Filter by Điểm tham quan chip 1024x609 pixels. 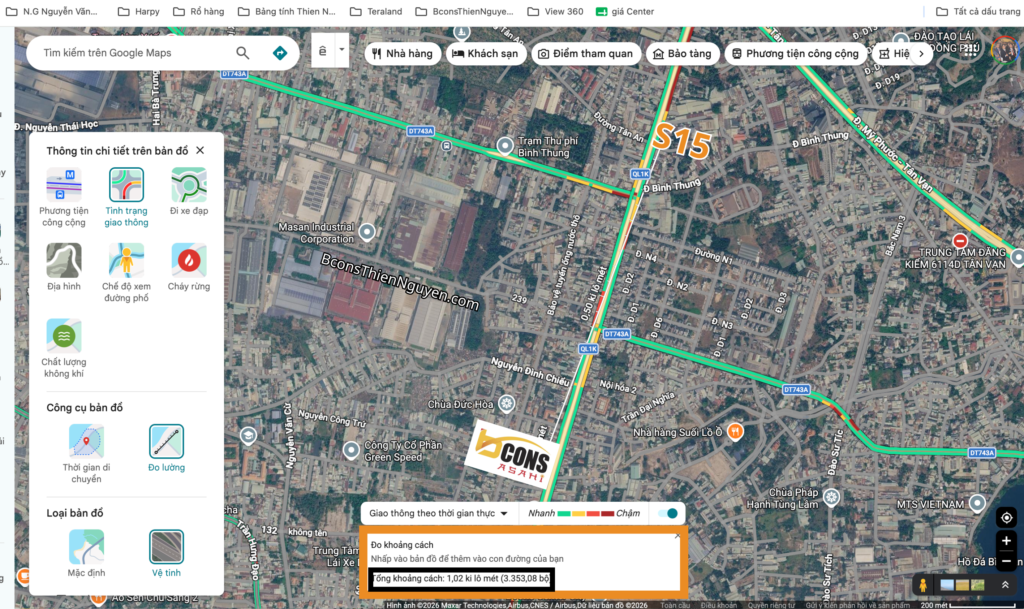pos(585,54)
